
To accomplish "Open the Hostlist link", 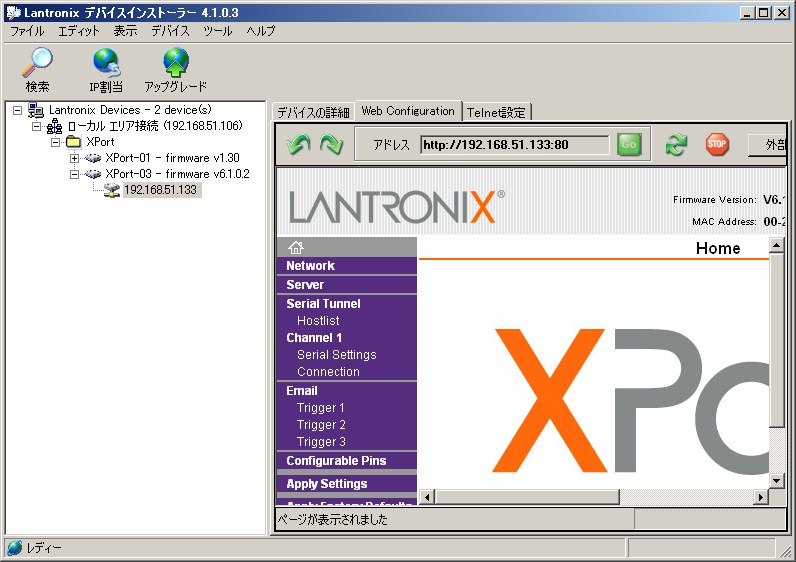I will [318, 321].
